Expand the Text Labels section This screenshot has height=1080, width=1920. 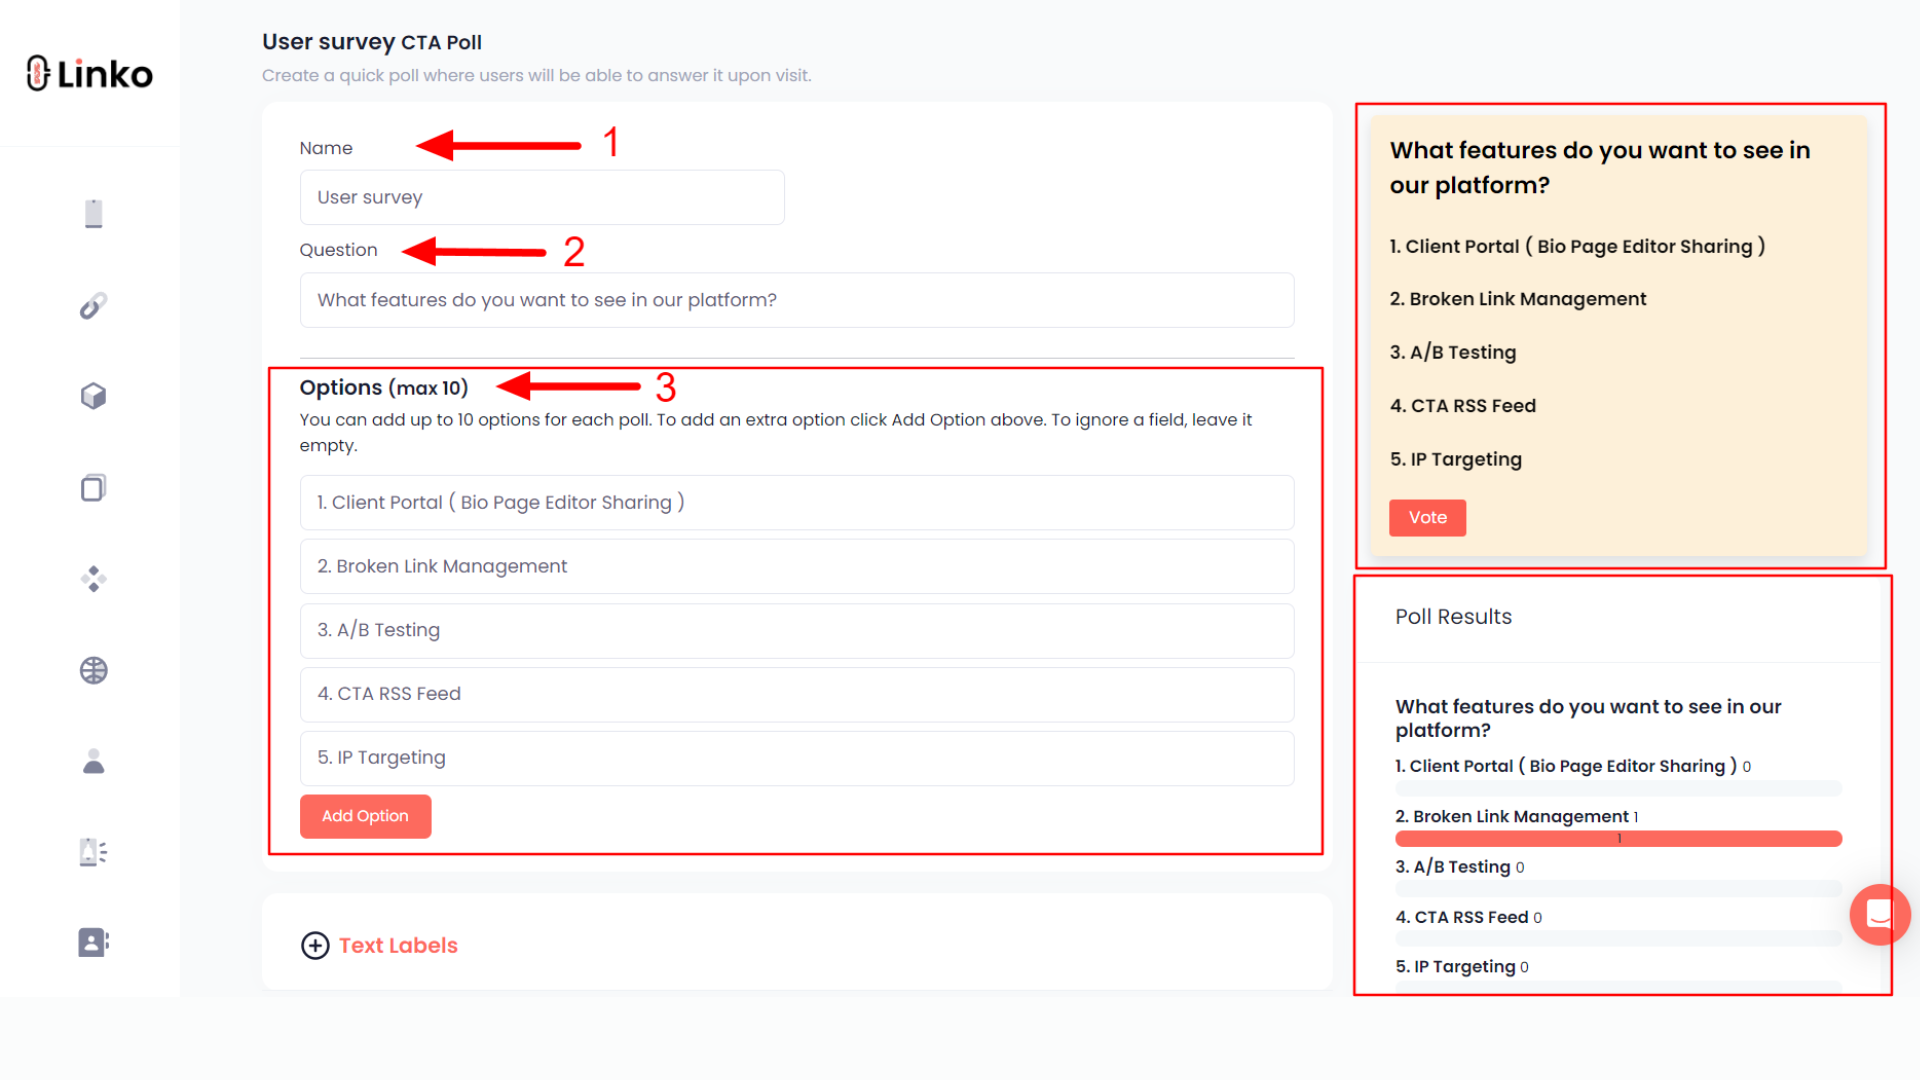coord(397,945)
